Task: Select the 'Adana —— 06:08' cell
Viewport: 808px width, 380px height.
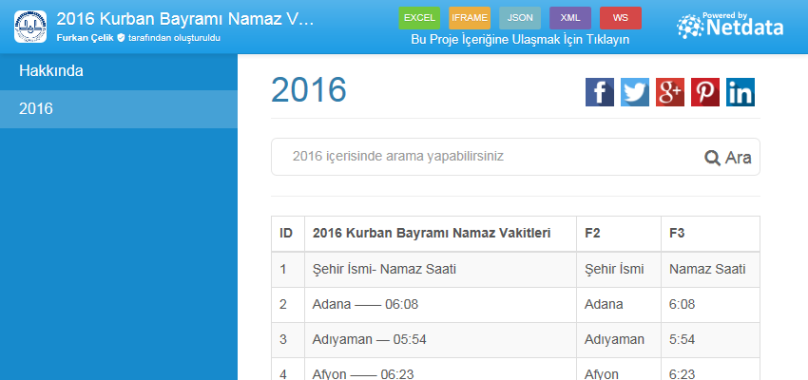Action: pyautogui.click(x=441, y=305)
